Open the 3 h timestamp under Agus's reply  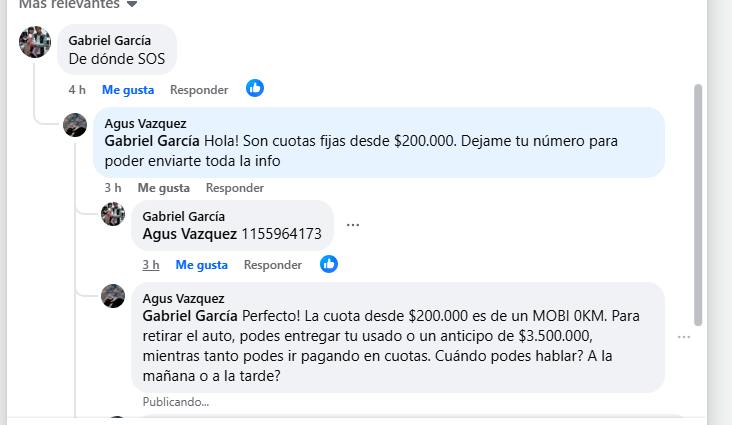113,188
